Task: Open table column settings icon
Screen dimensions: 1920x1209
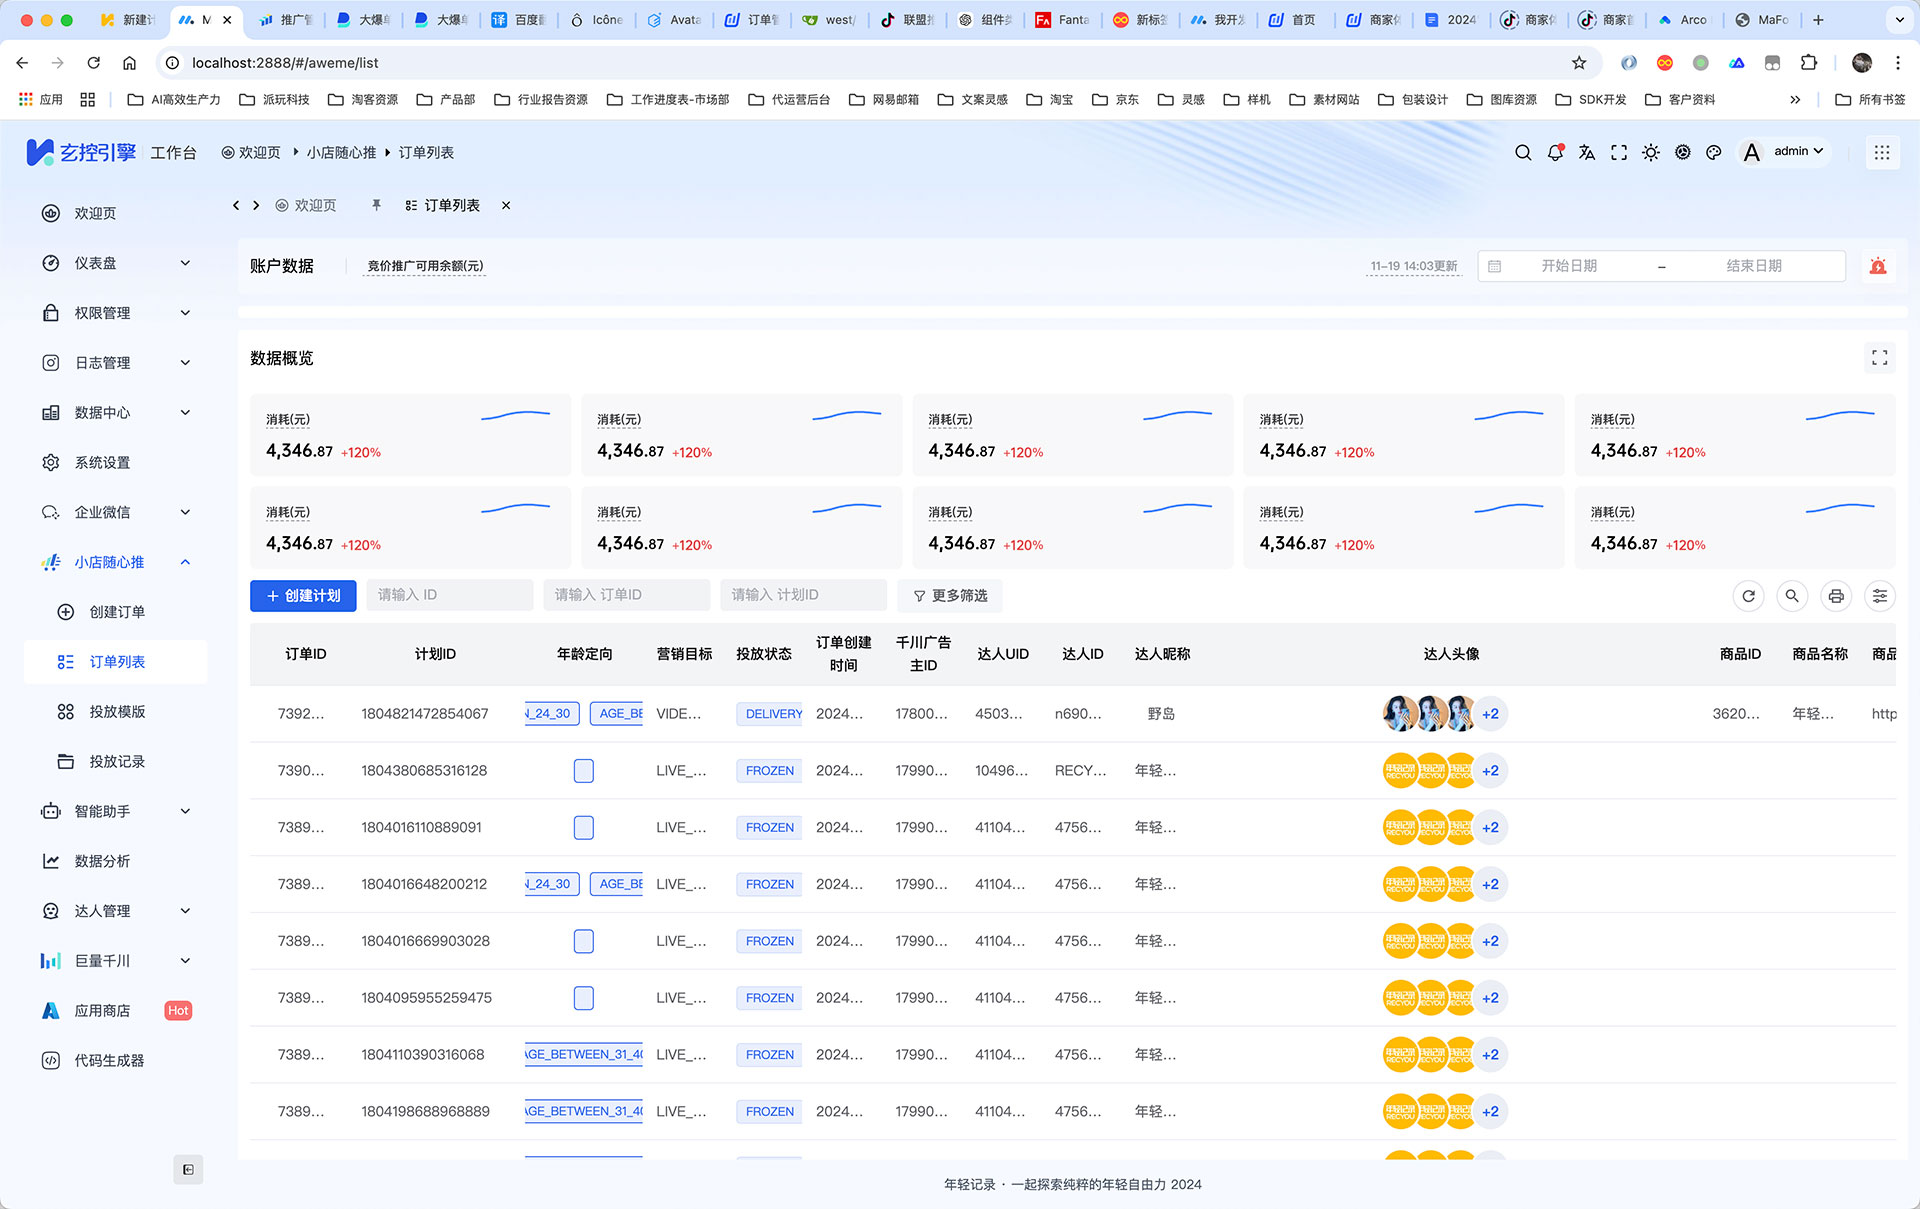Action: click(1880, 595)
